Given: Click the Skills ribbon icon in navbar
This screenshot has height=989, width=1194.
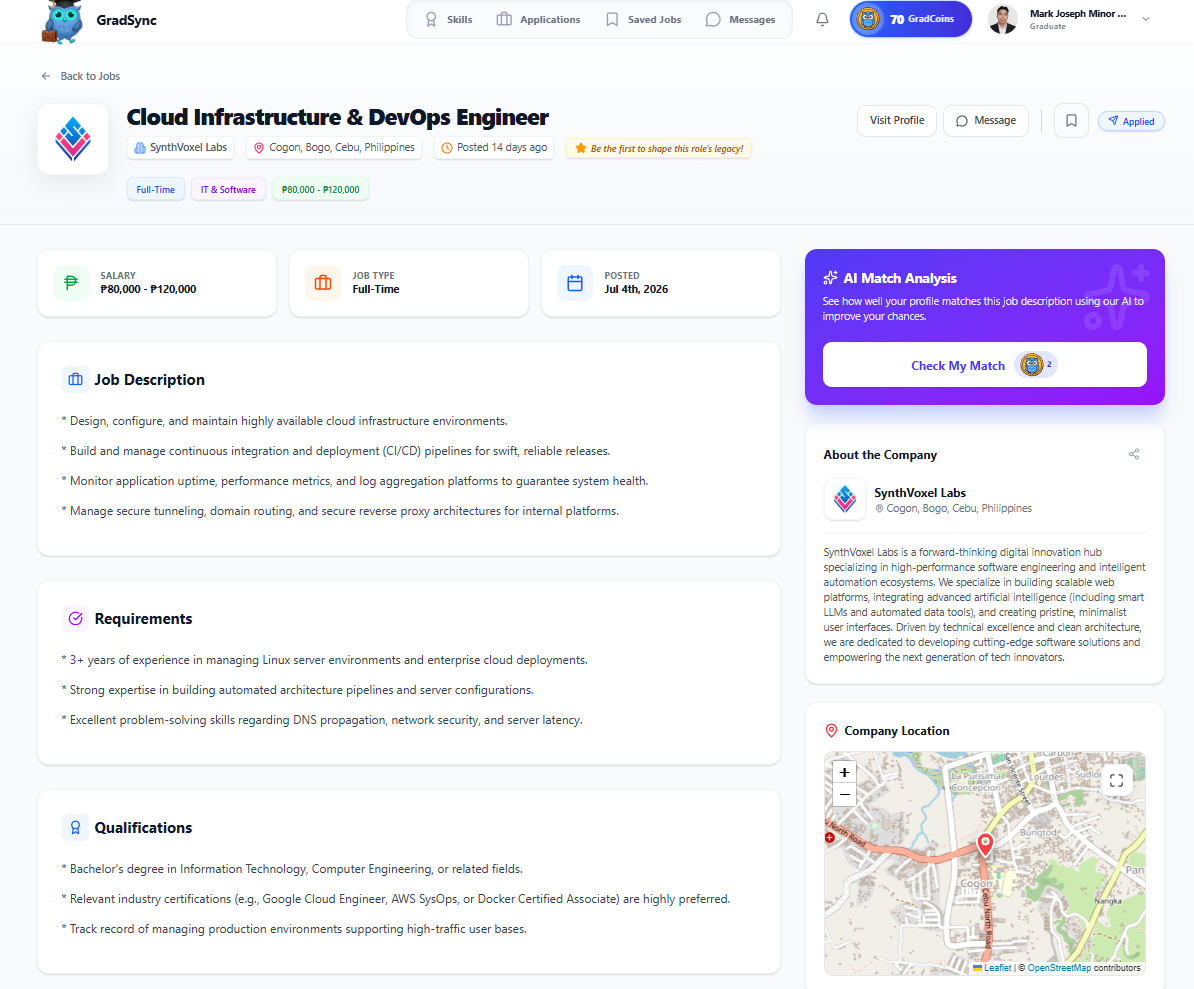Looking at the screenshot, I should click(x=431, y=20).
